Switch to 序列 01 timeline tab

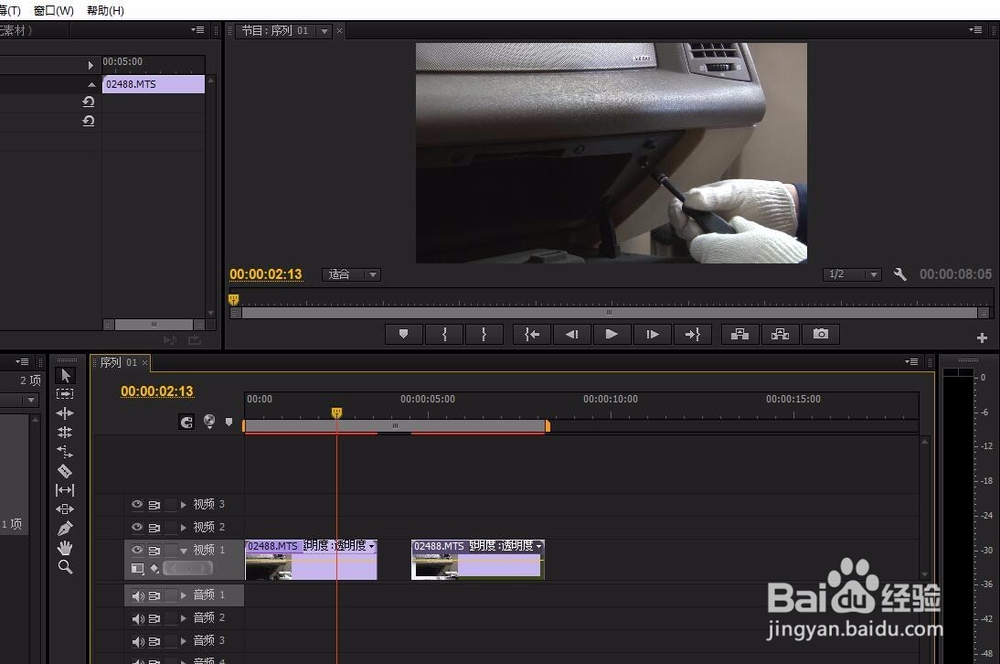(x=119, y=362)
